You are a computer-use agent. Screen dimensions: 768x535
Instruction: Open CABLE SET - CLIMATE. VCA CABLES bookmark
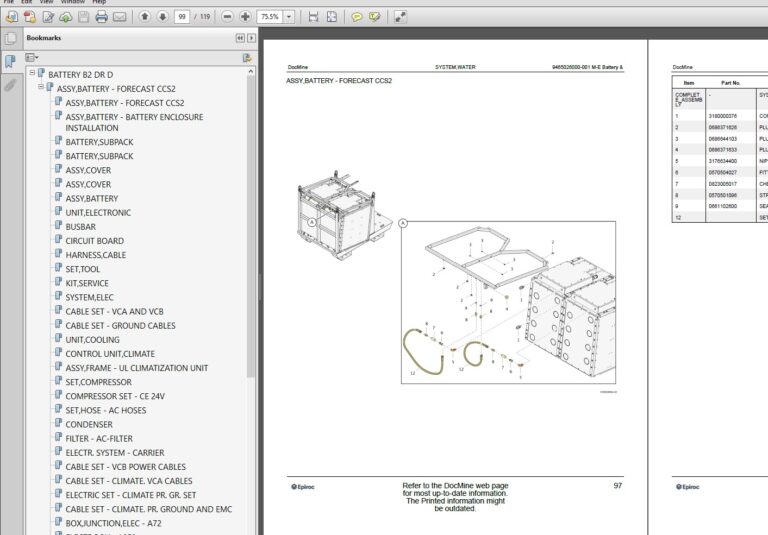coord(129,481)
